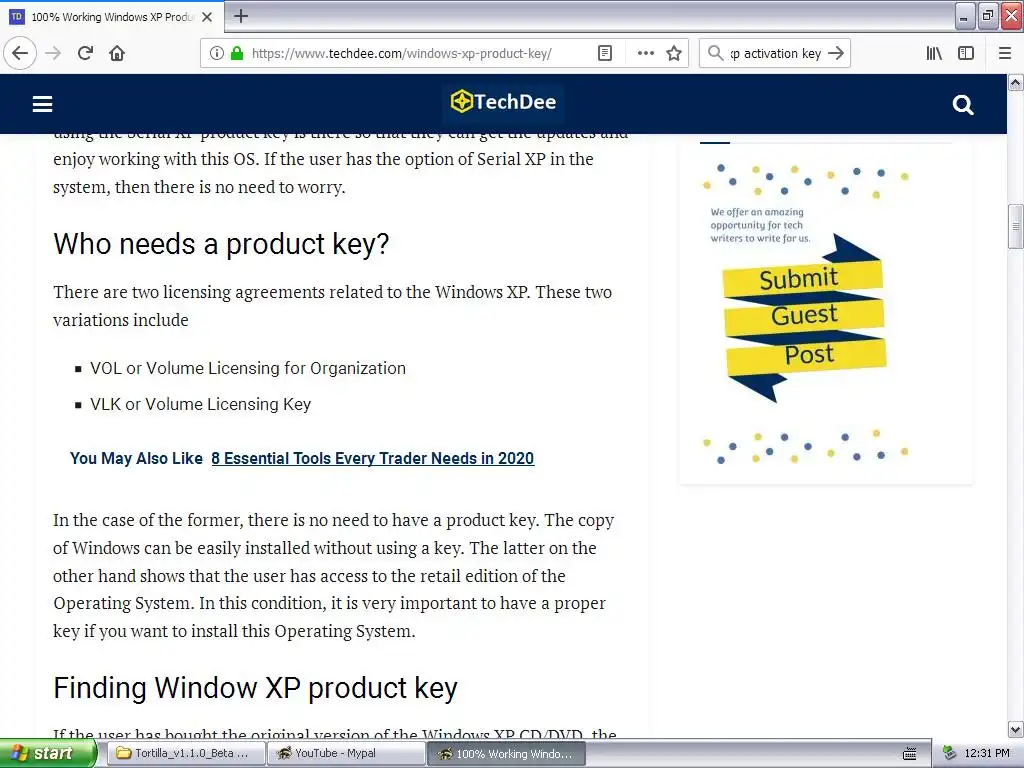Screen dimensions: 1024x768
Task: Switch to YouTube - Mypal taskbar window
Action: (346, 753)
